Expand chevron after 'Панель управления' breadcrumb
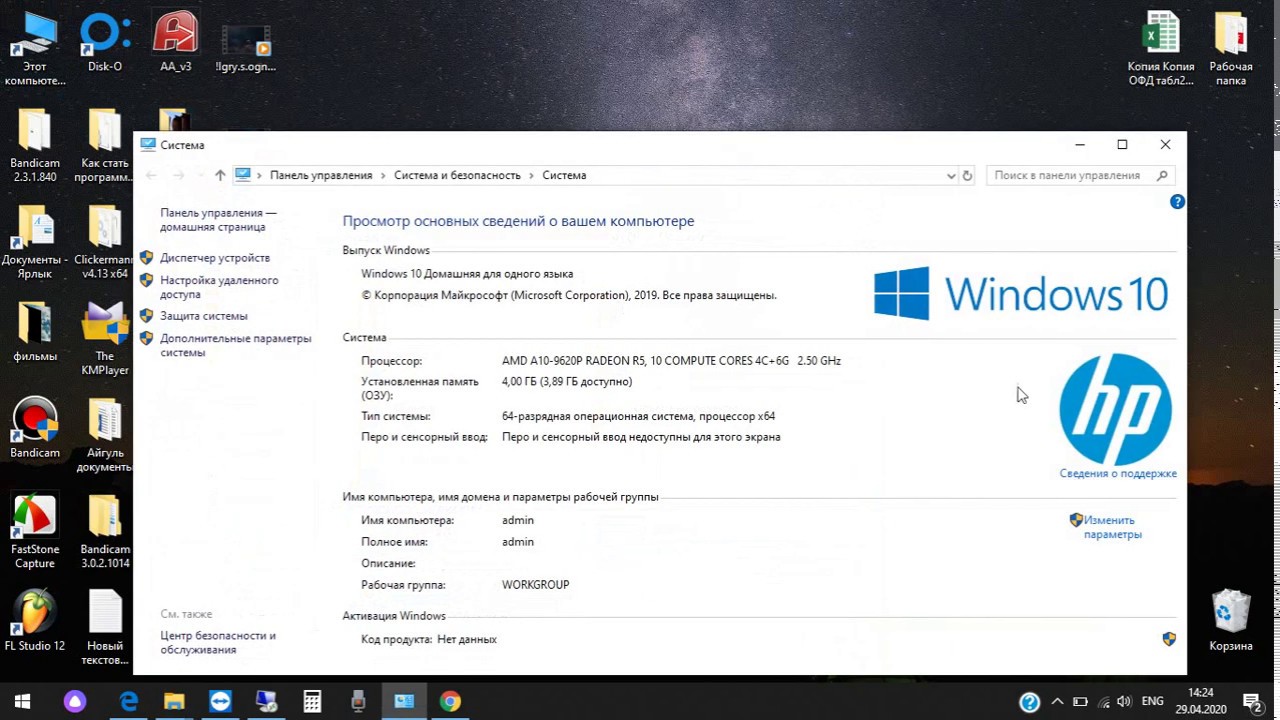 point(383,175)
